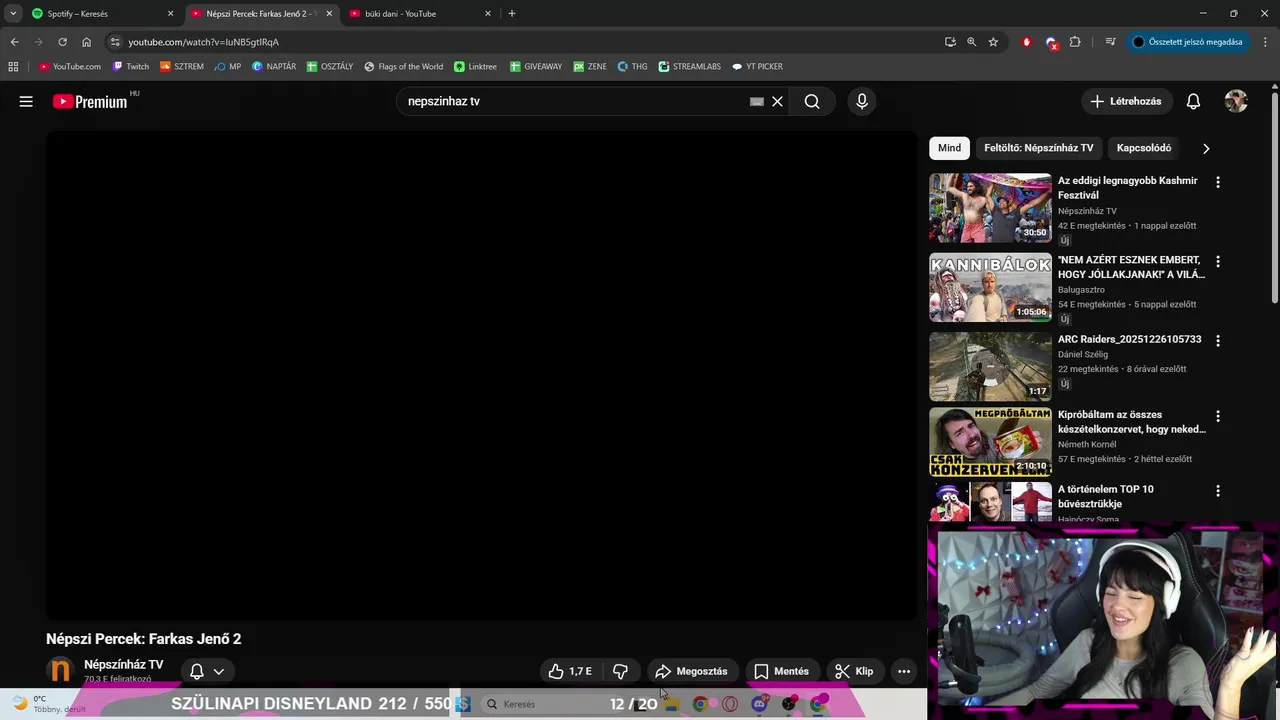Start voice search with the microphone

click(x=862, y=101)
